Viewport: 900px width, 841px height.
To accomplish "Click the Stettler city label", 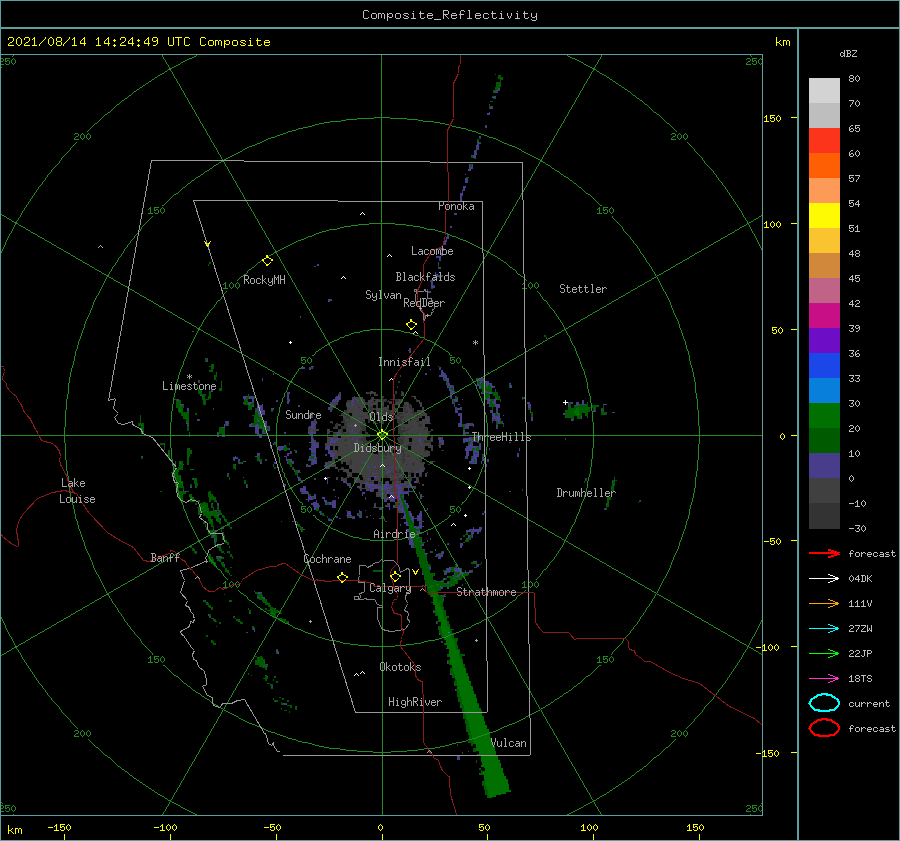I will 583,289.
